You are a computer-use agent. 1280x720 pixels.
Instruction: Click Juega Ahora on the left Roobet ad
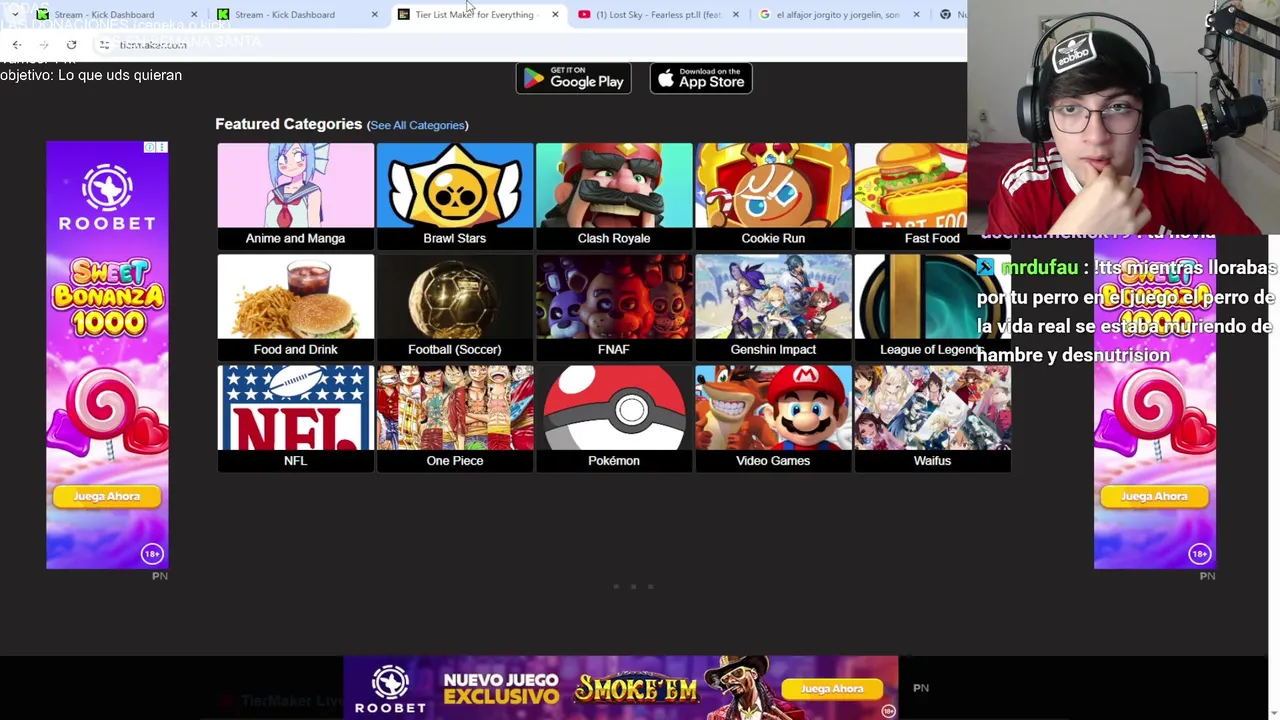tap(107, 496)
